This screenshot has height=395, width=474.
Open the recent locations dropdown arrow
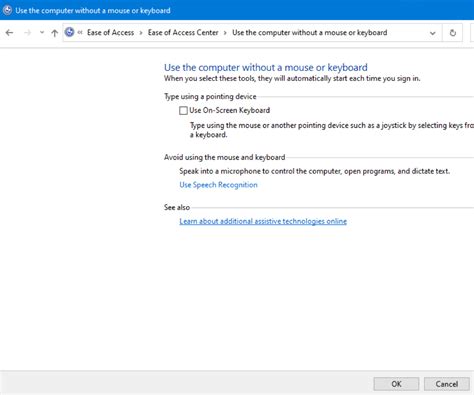(x=42, y=33)
